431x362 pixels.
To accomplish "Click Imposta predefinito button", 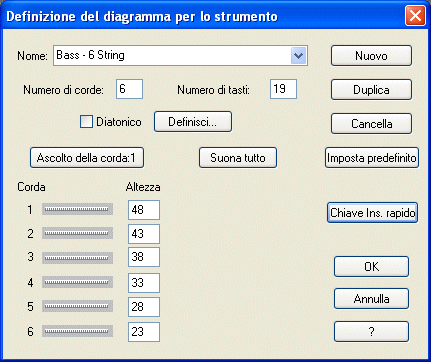I will [372, 158].
